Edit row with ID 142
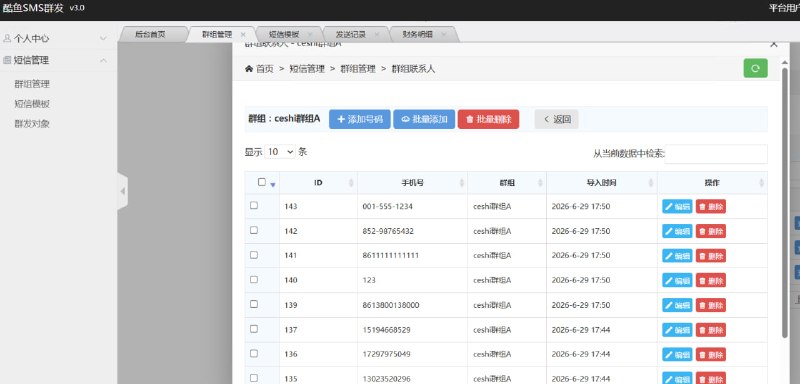Viewport: 800px width, 384px height. click(677, 231)
